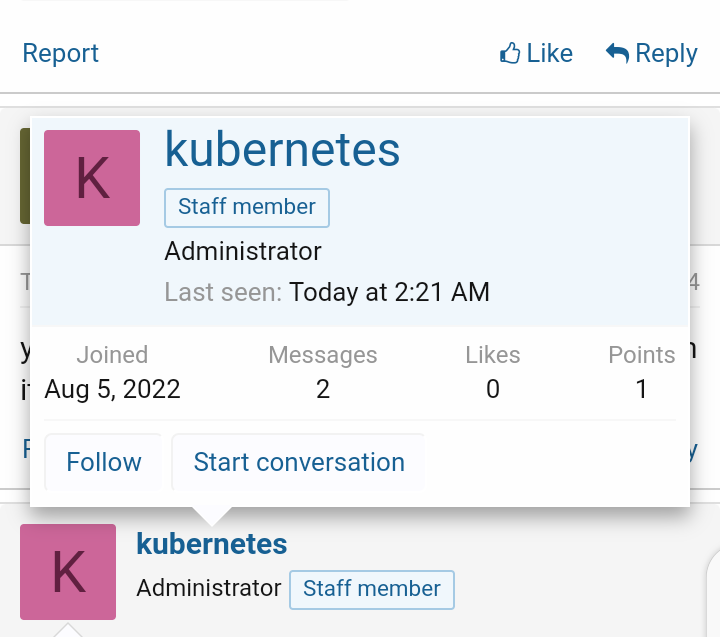View the messages count of 2

coord(323,389)
